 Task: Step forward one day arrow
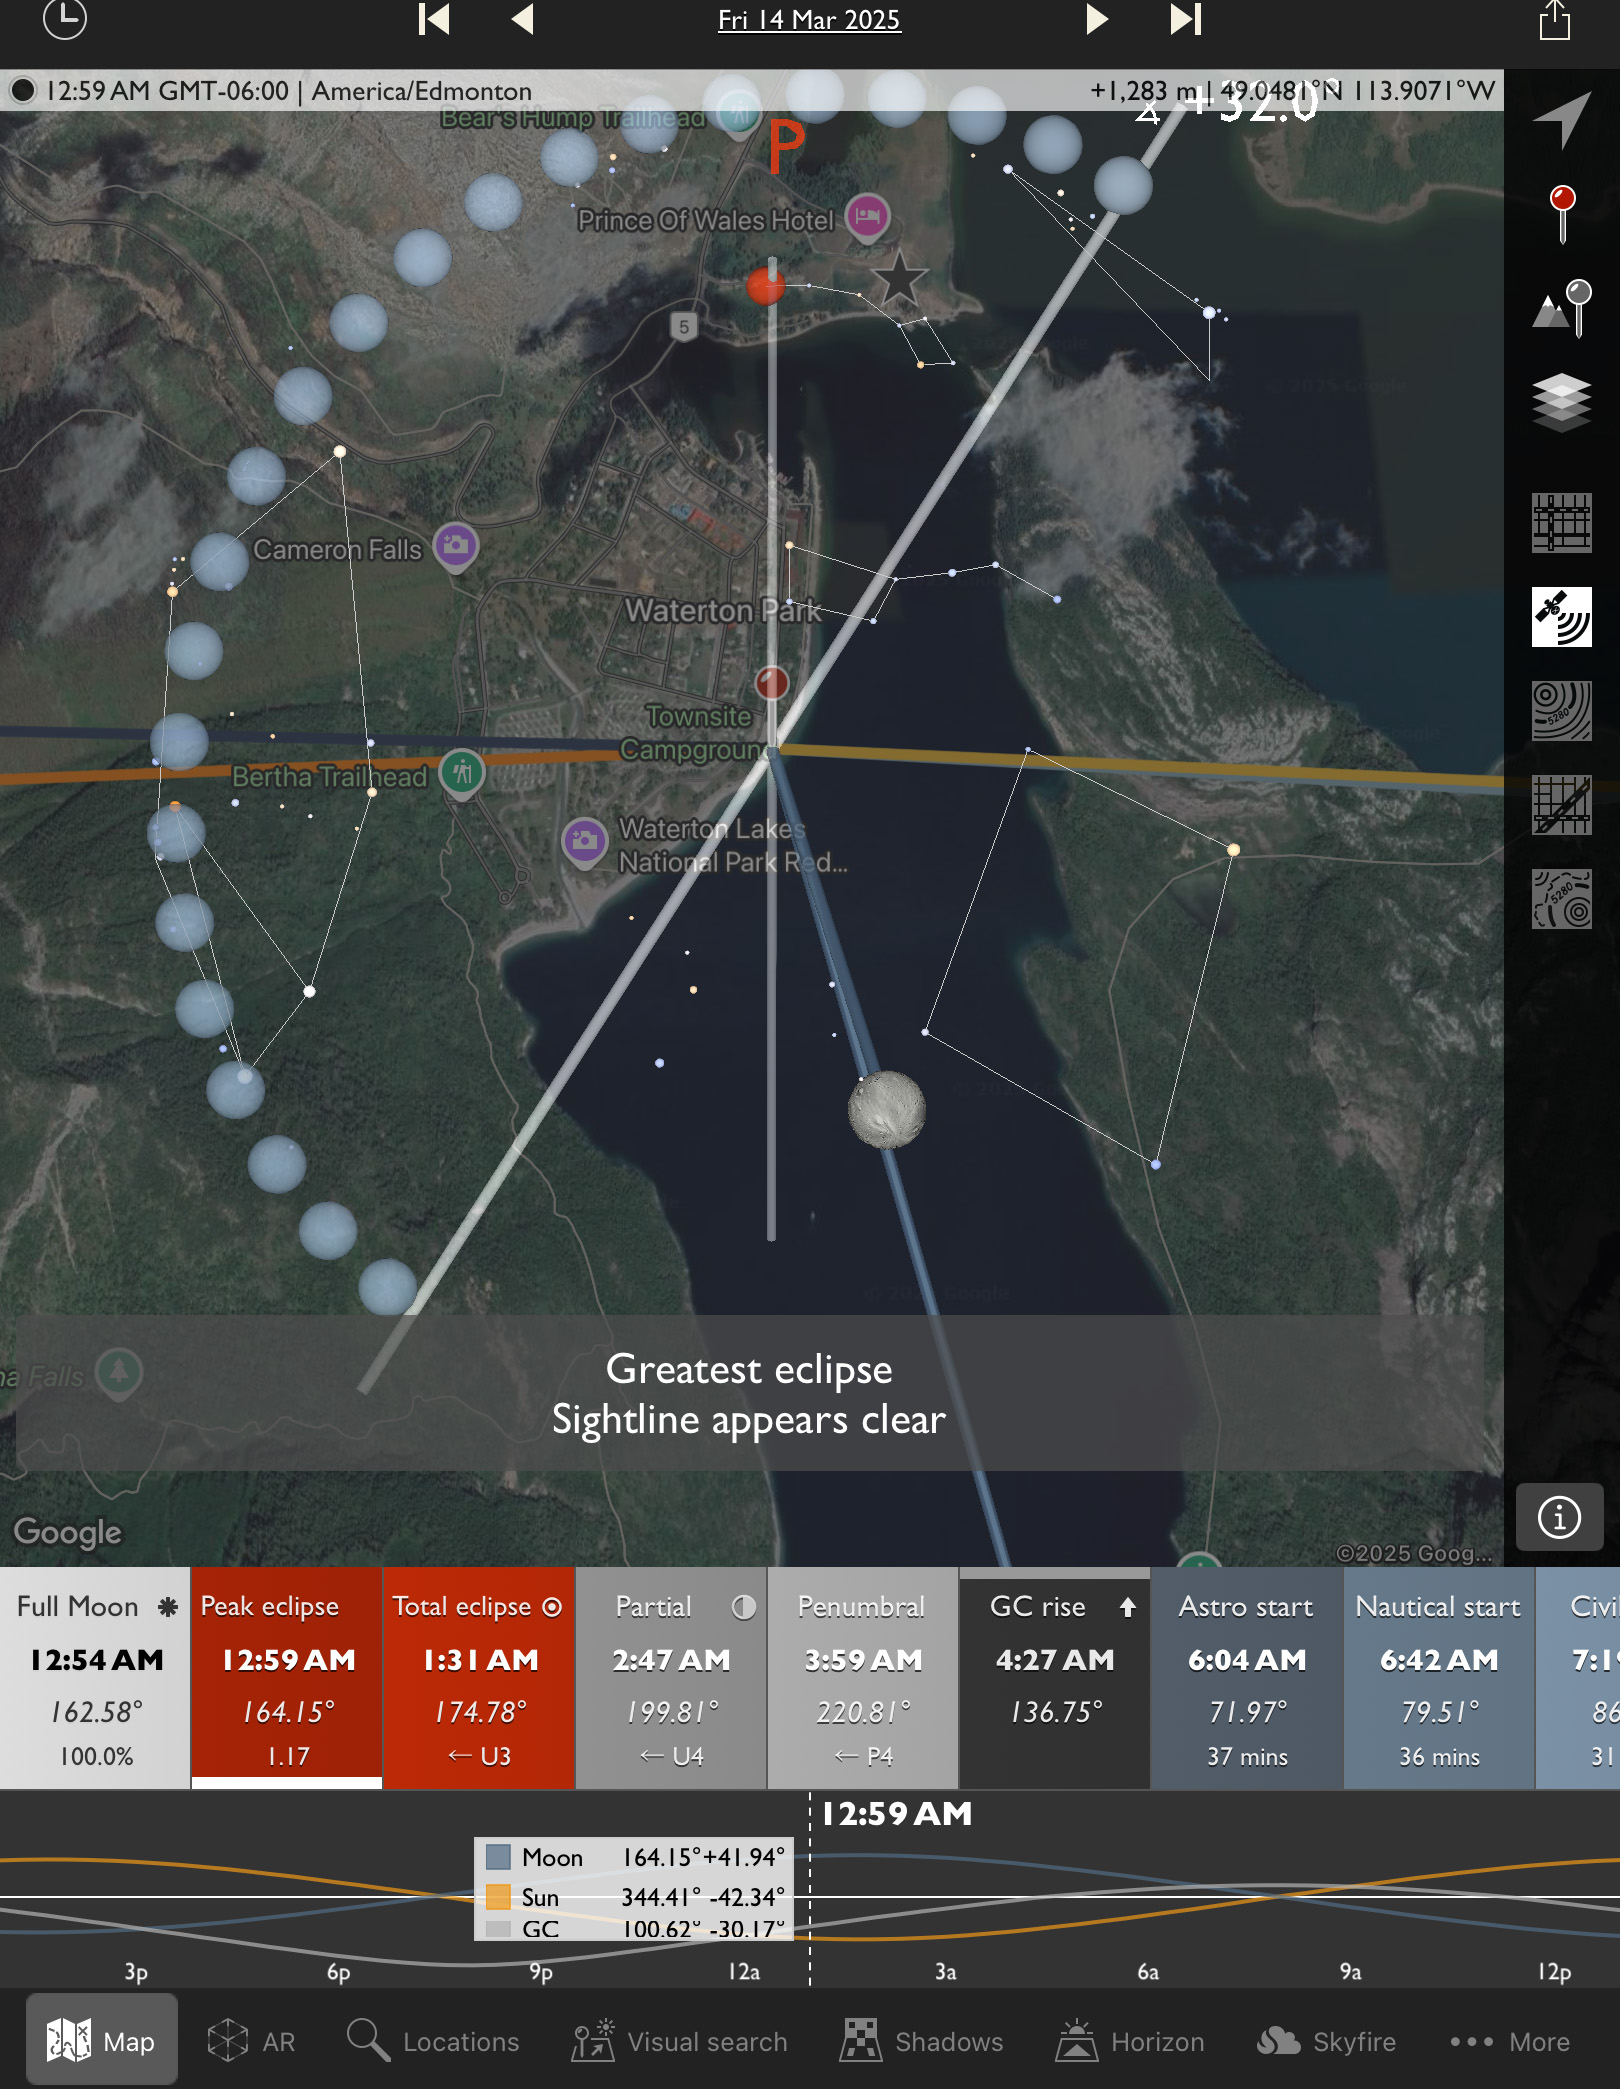[1097, 19]
